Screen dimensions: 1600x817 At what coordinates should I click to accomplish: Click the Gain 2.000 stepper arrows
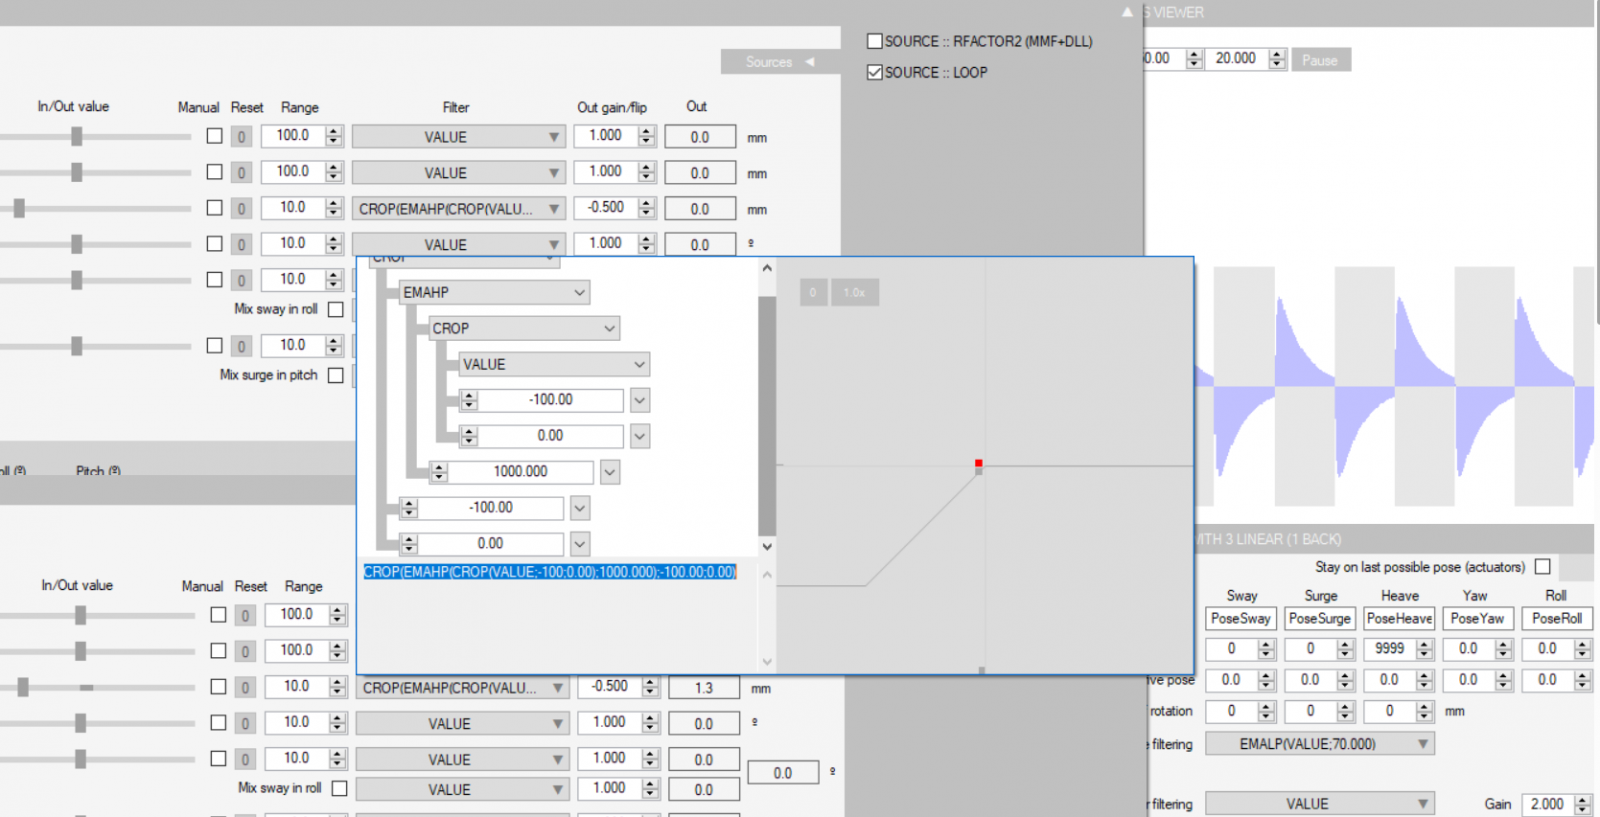(x=1582, y=804)
